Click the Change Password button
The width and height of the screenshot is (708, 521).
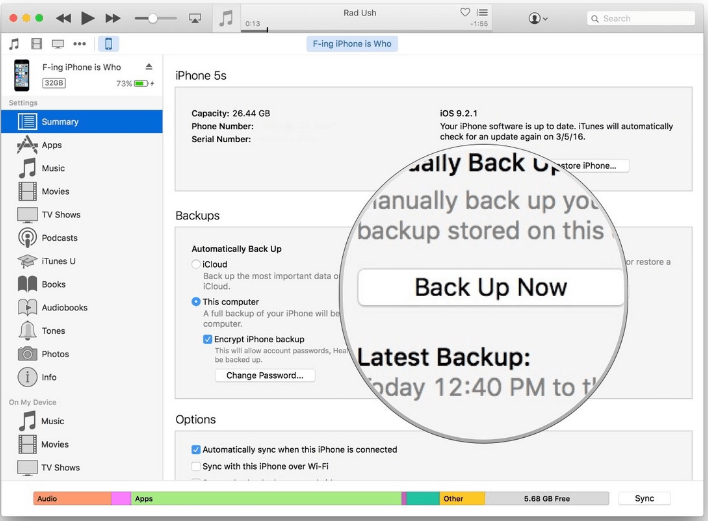point(265,376)
